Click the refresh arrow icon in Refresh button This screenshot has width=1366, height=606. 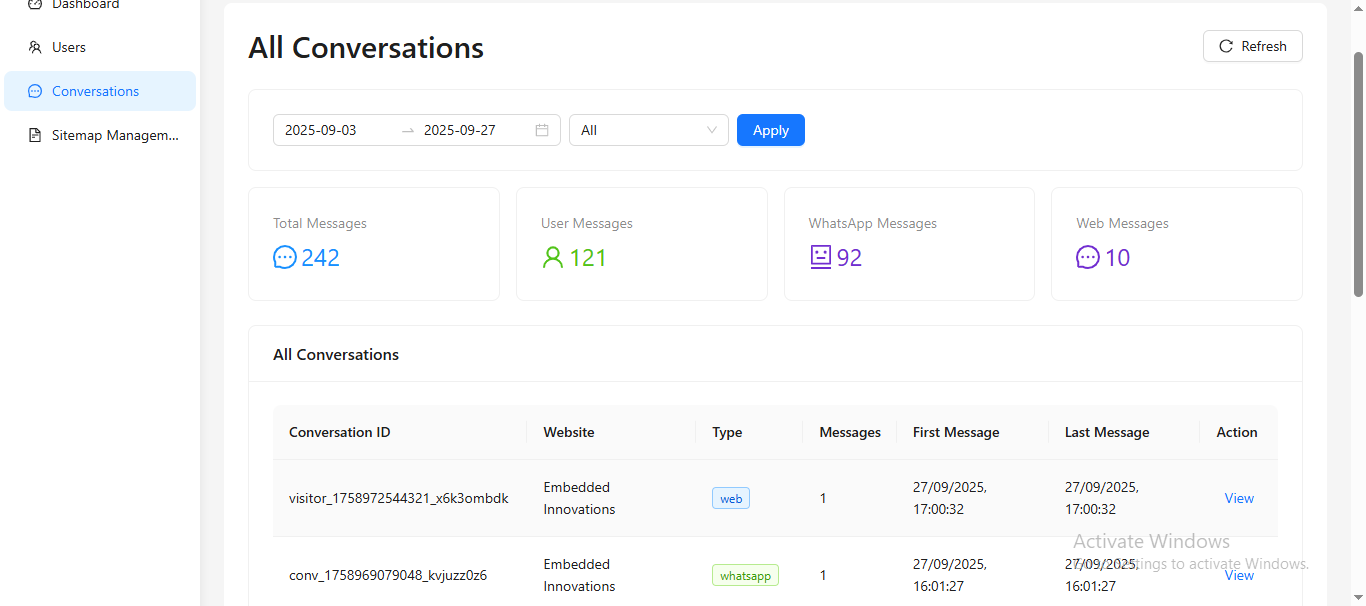(1225, 45)
